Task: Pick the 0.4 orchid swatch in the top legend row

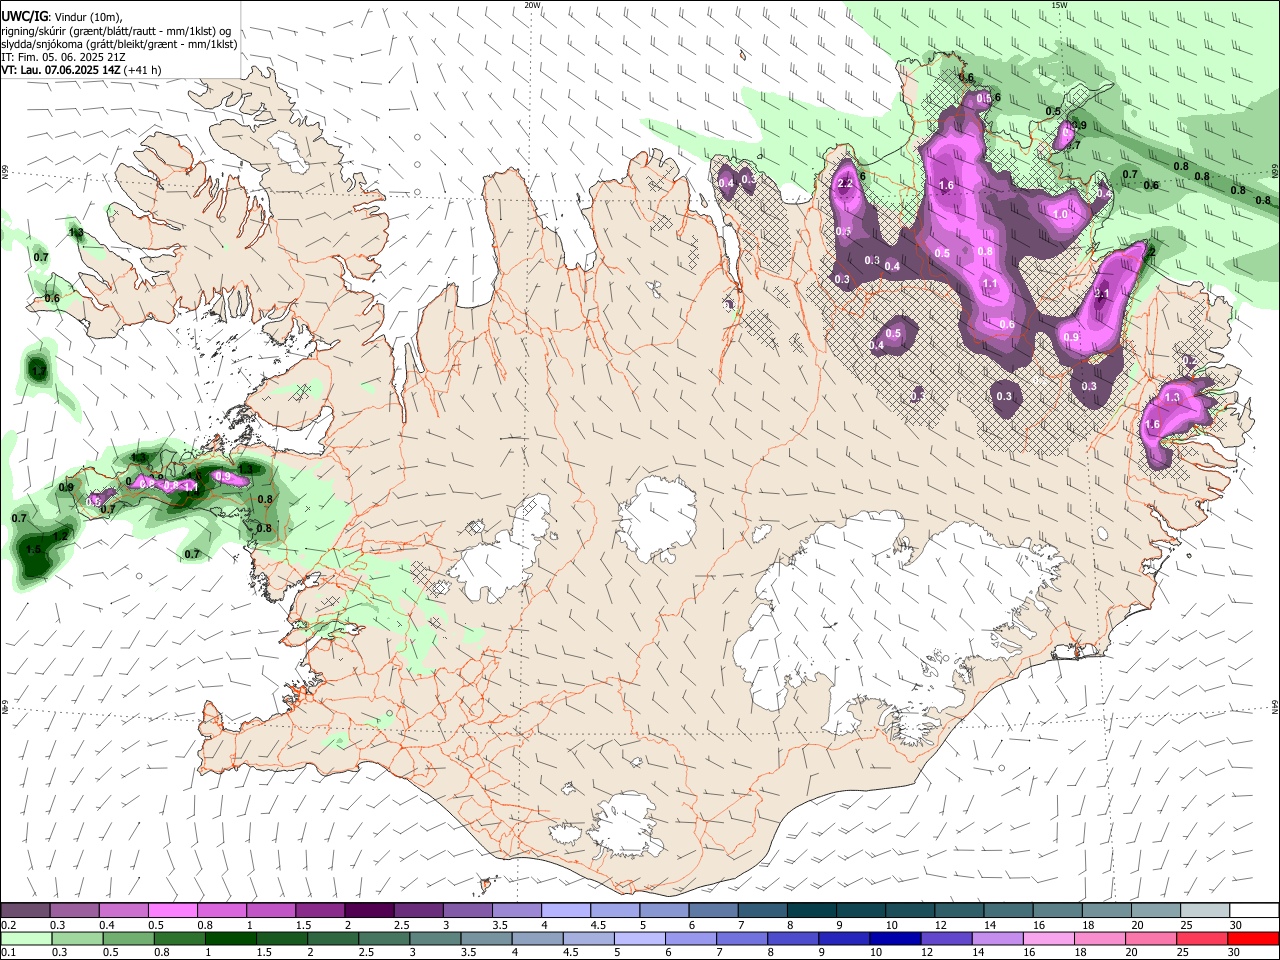Action: click(x=124, y=911)
